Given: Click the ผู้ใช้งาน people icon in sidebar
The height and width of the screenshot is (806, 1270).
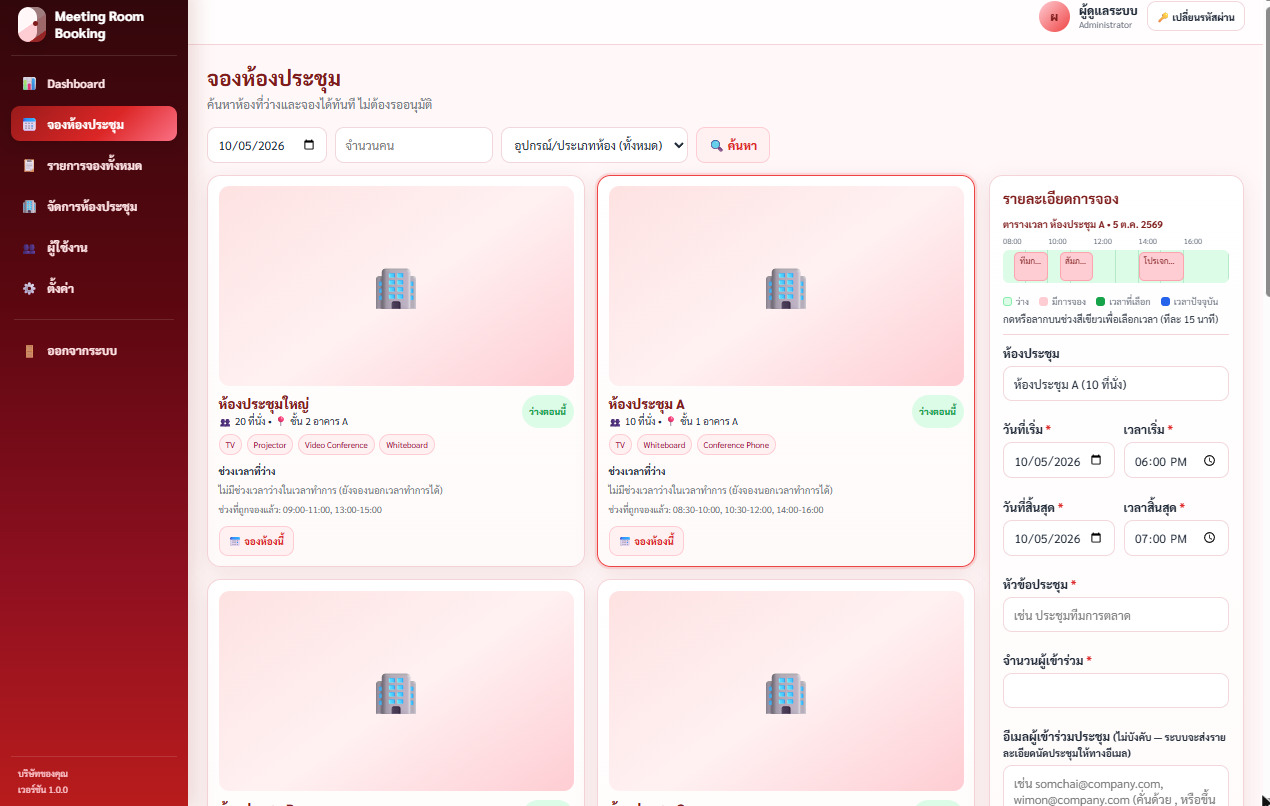Looking at the screenshot, I should (x=30, y=248).
